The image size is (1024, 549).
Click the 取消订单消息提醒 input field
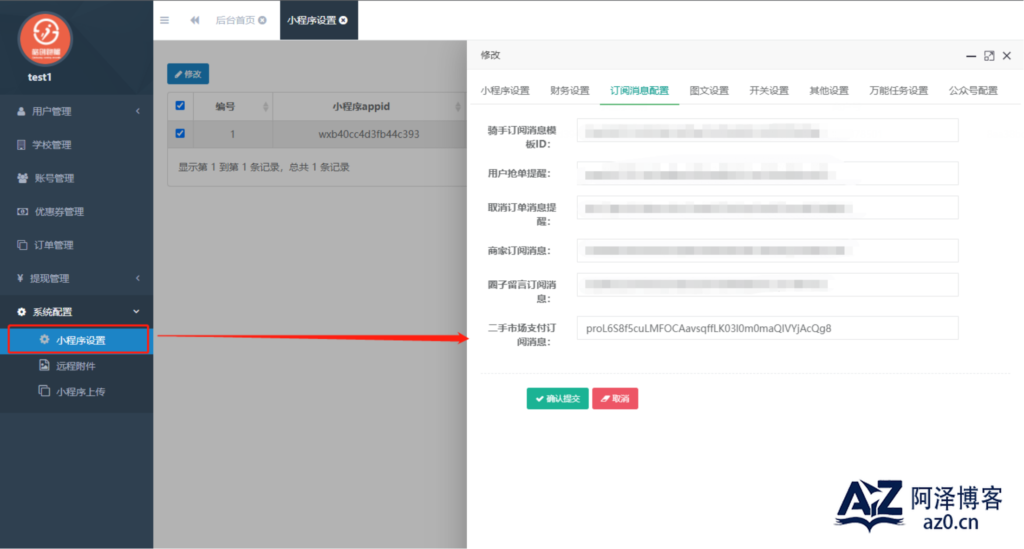click(x=767, y=208)
